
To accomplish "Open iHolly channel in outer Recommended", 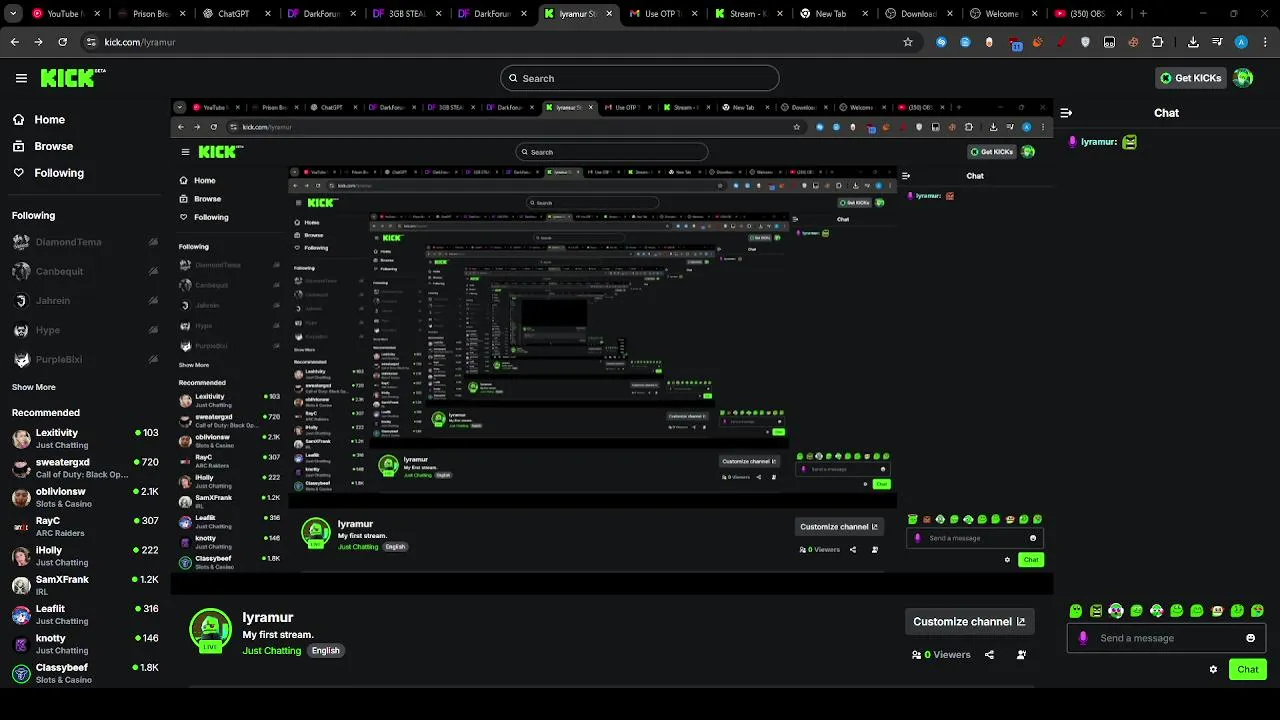I will pyautogui.click(x=85, y=556).
